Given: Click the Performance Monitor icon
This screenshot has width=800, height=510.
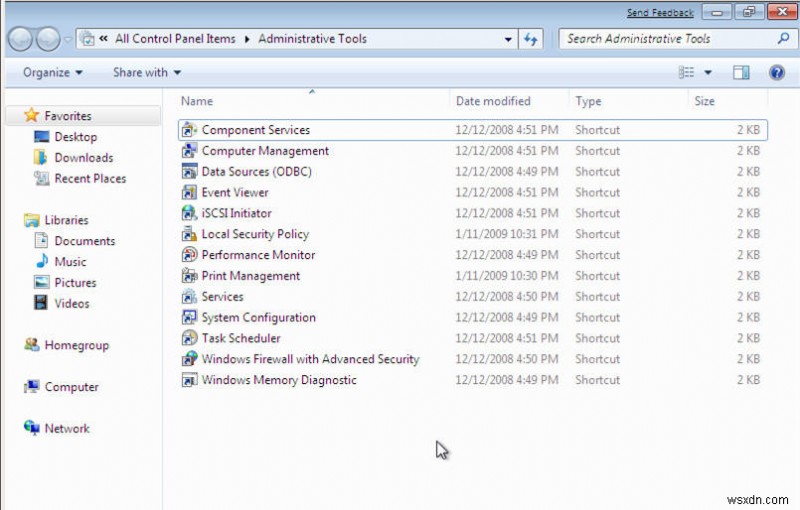Looking at the screenshot, I should coord(189,255).
